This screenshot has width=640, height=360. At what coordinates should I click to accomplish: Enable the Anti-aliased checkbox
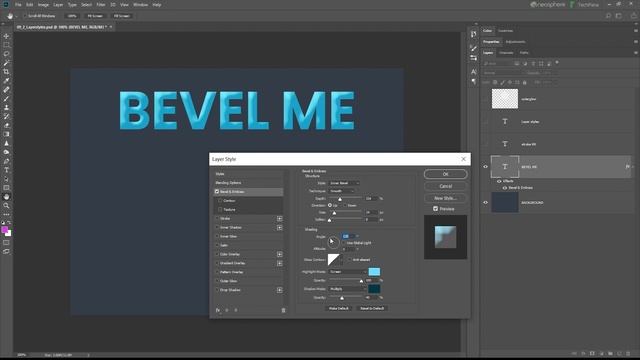349,260
